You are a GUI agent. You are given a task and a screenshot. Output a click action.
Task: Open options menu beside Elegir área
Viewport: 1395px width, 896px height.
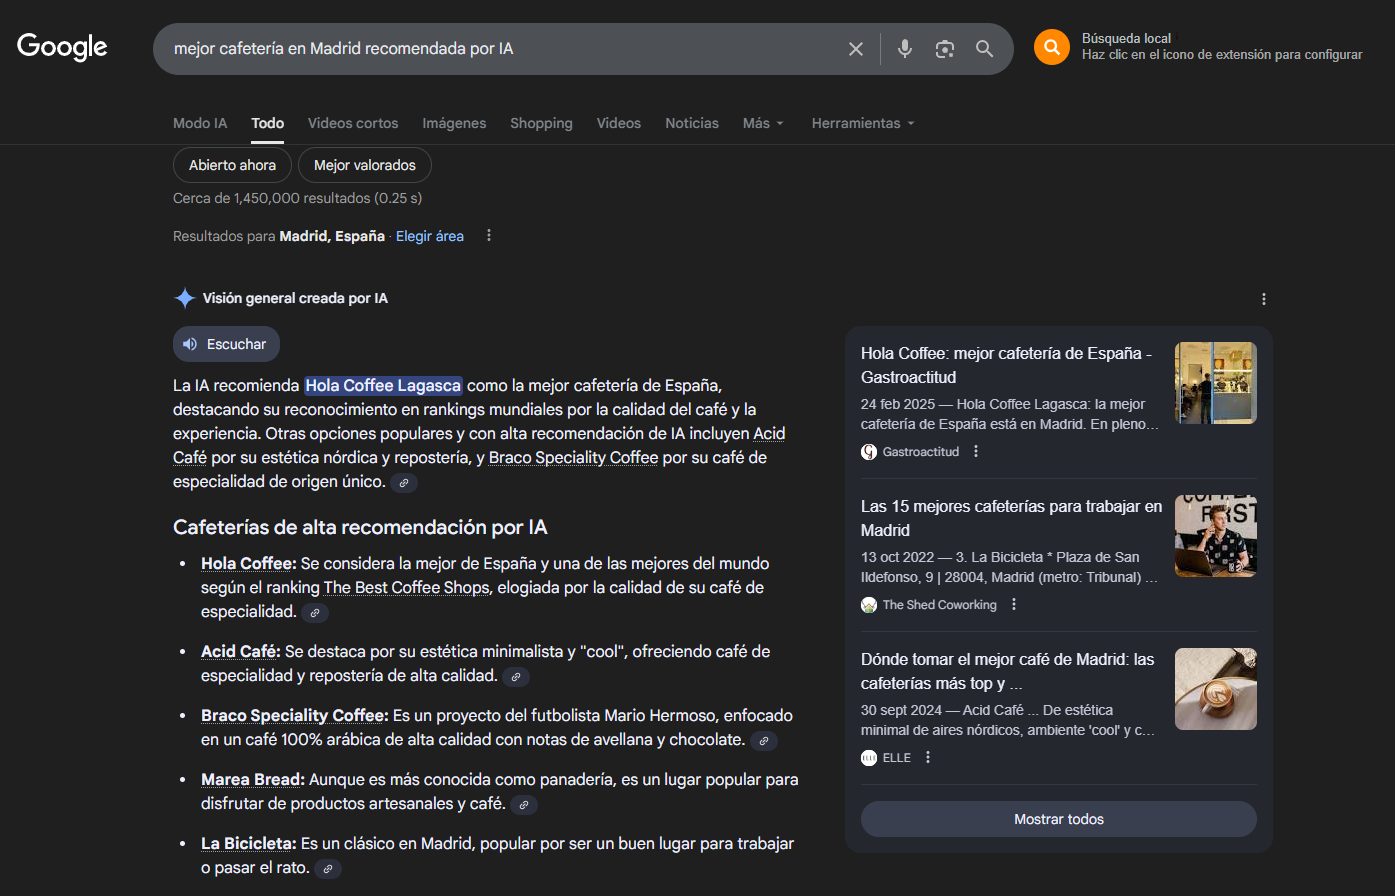[489, 236]
